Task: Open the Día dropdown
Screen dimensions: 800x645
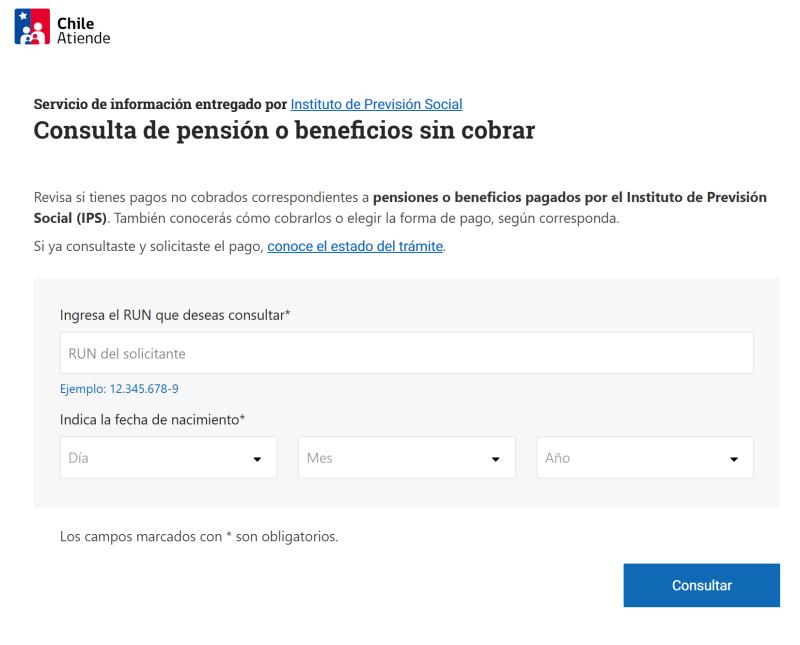Action: 168,458
